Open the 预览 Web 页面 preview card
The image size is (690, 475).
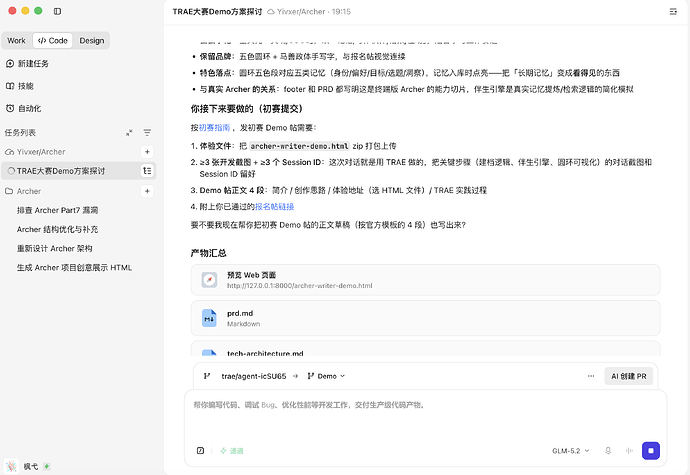[425, 280]
